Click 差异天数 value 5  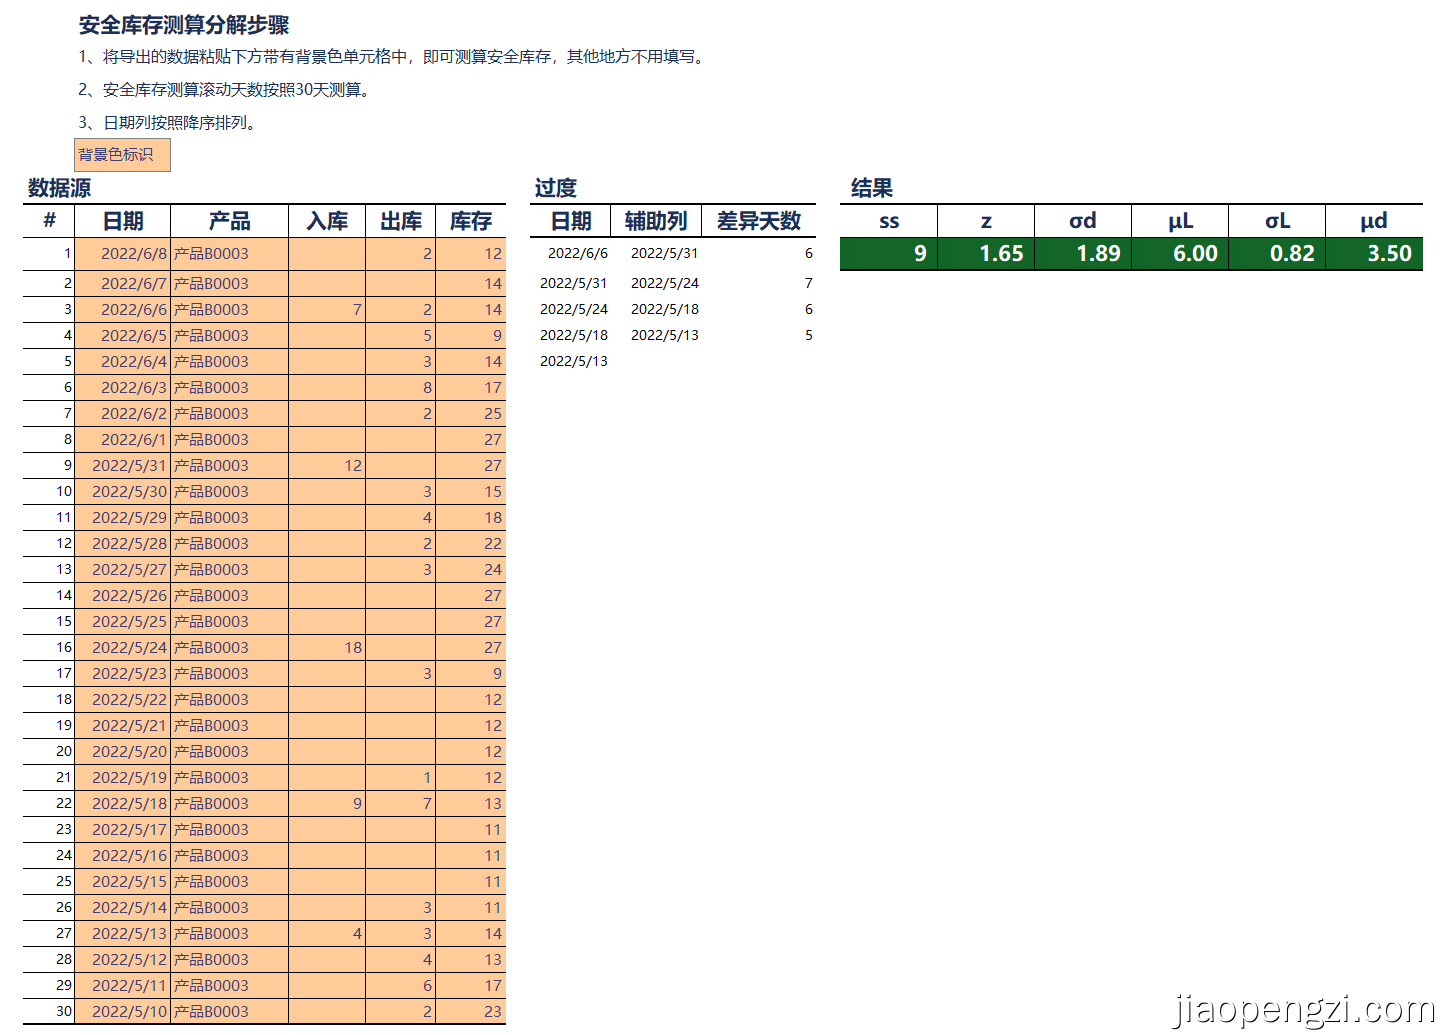tap(759, 336)
